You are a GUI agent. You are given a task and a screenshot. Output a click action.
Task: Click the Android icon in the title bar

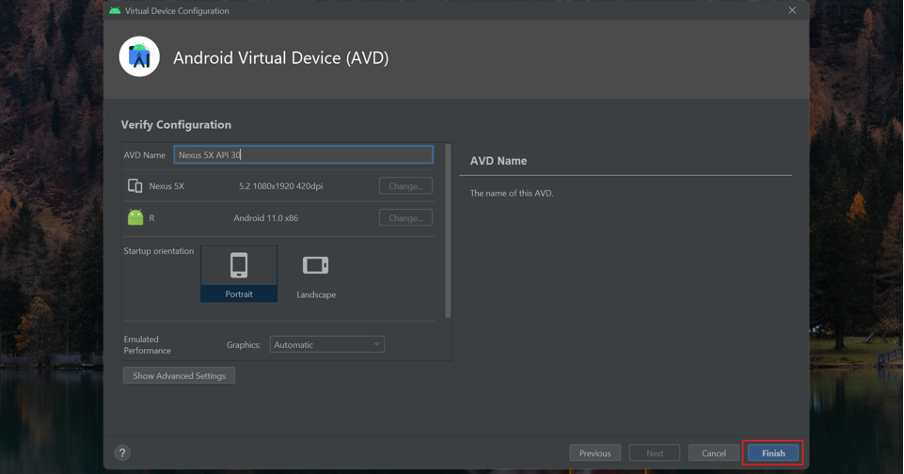point(115,10)
